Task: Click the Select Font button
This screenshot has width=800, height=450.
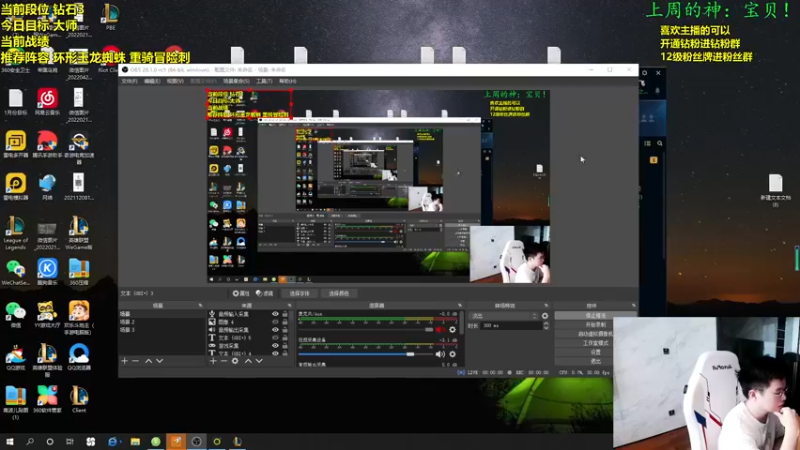Action: [299, 293]
